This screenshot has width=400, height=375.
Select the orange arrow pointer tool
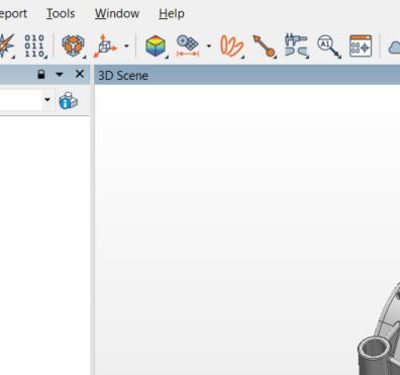[264, 46]
